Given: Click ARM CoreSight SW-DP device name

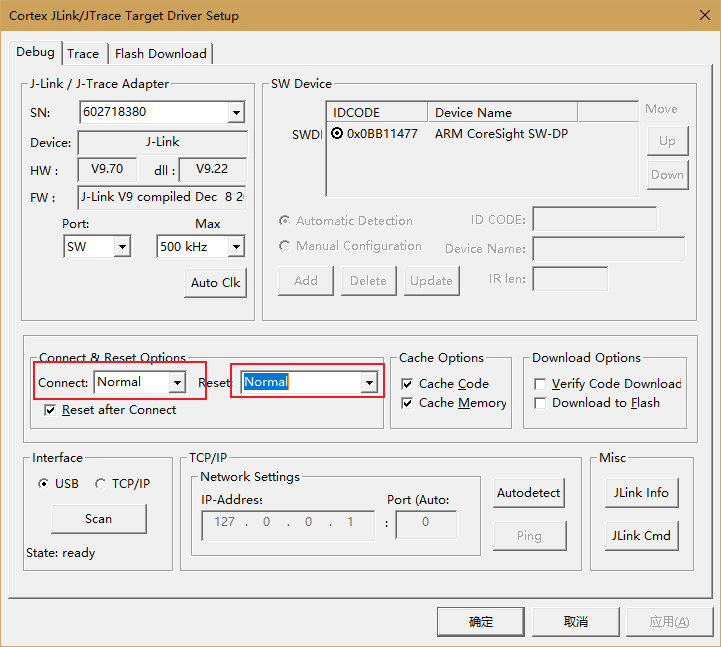Looking at the screenshot, I should click(501, 133).
